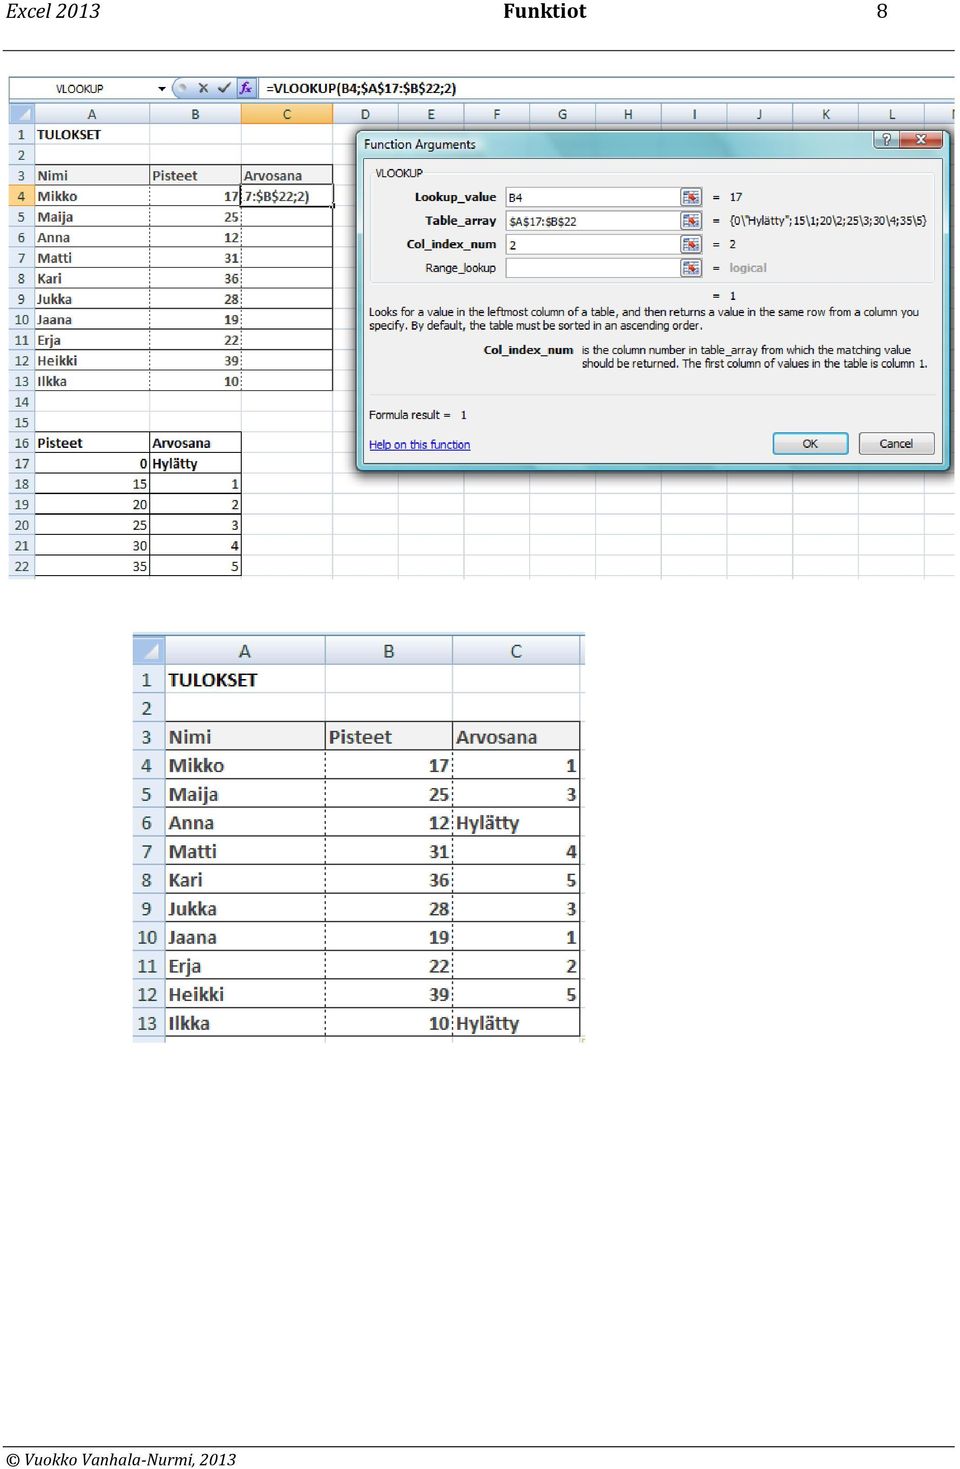Select row 16 by its row header

[x=22, y=443]
